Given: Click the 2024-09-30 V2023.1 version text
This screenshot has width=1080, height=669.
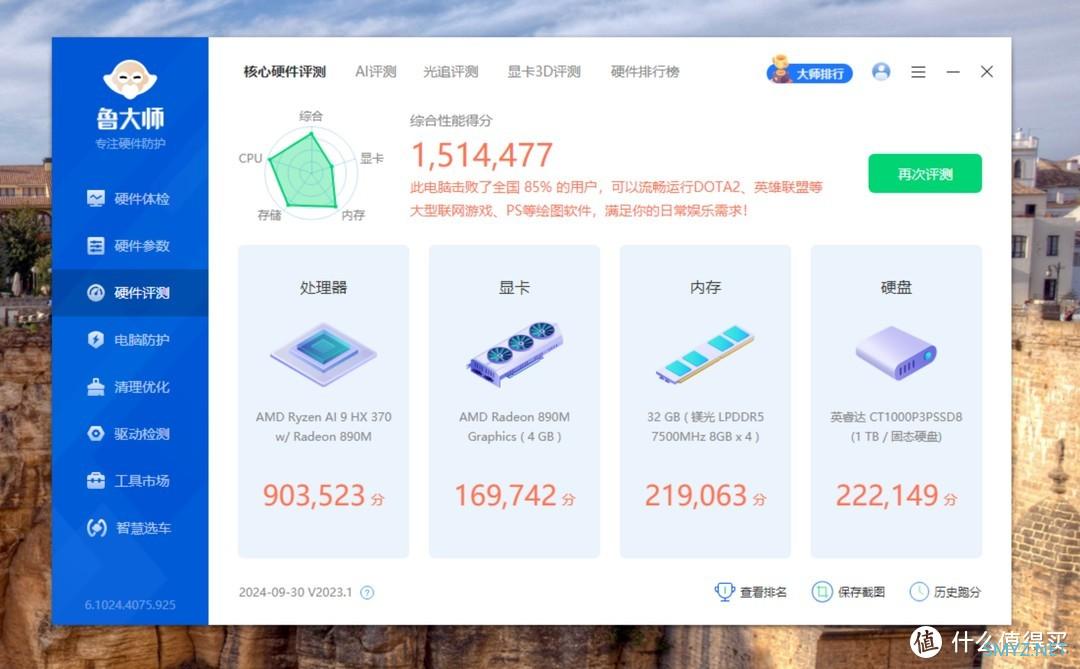Looking at the screenshot, I should point(295,593).
